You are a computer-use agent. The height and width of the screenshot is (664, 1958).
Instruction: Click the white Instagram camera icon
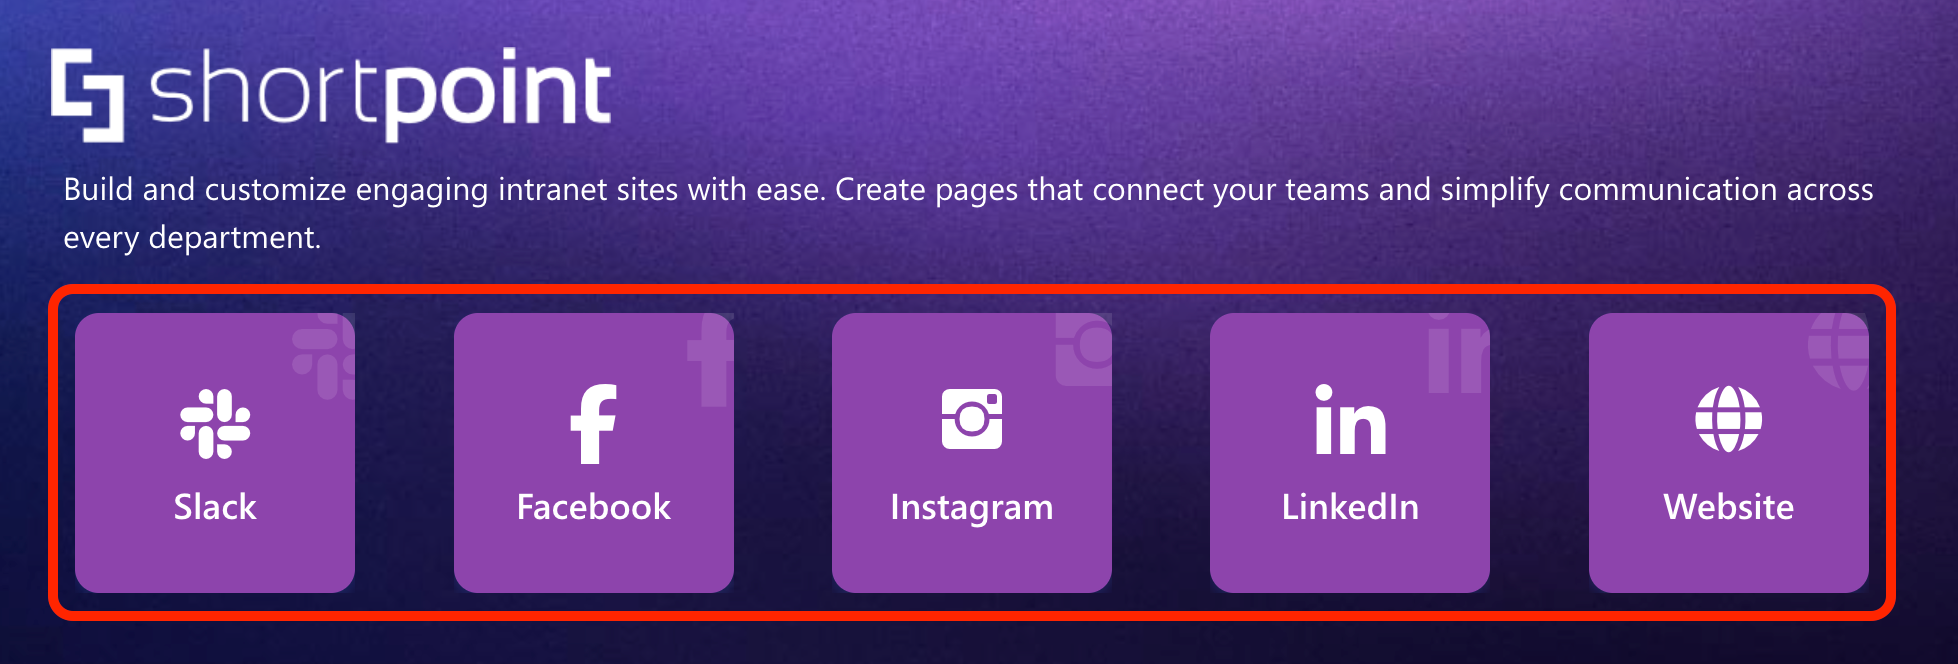tap(972, 419)
